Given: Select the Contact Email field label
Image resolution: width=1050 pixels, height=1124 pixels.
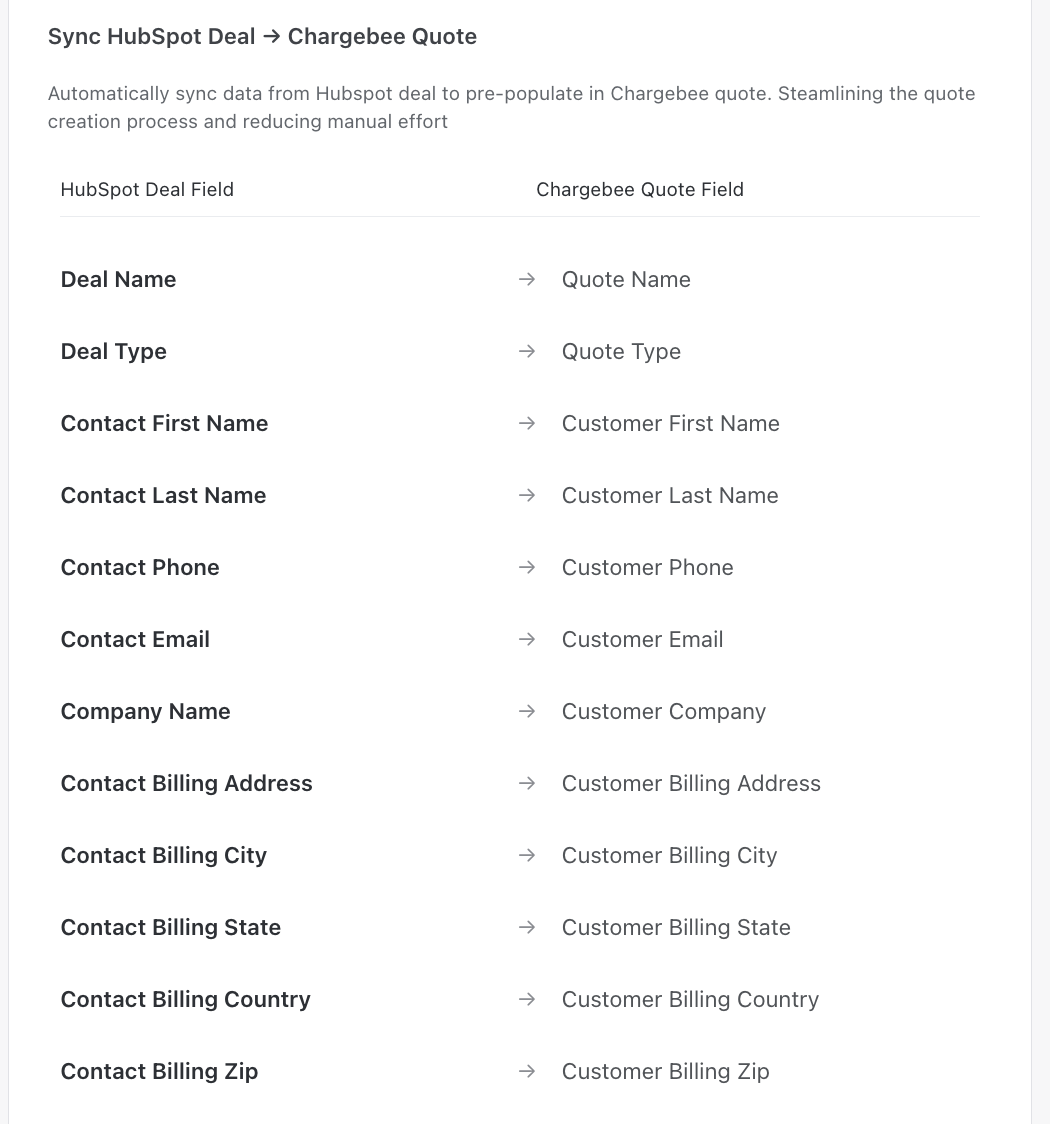Looking at the screenshot, I should click(135, 640).
